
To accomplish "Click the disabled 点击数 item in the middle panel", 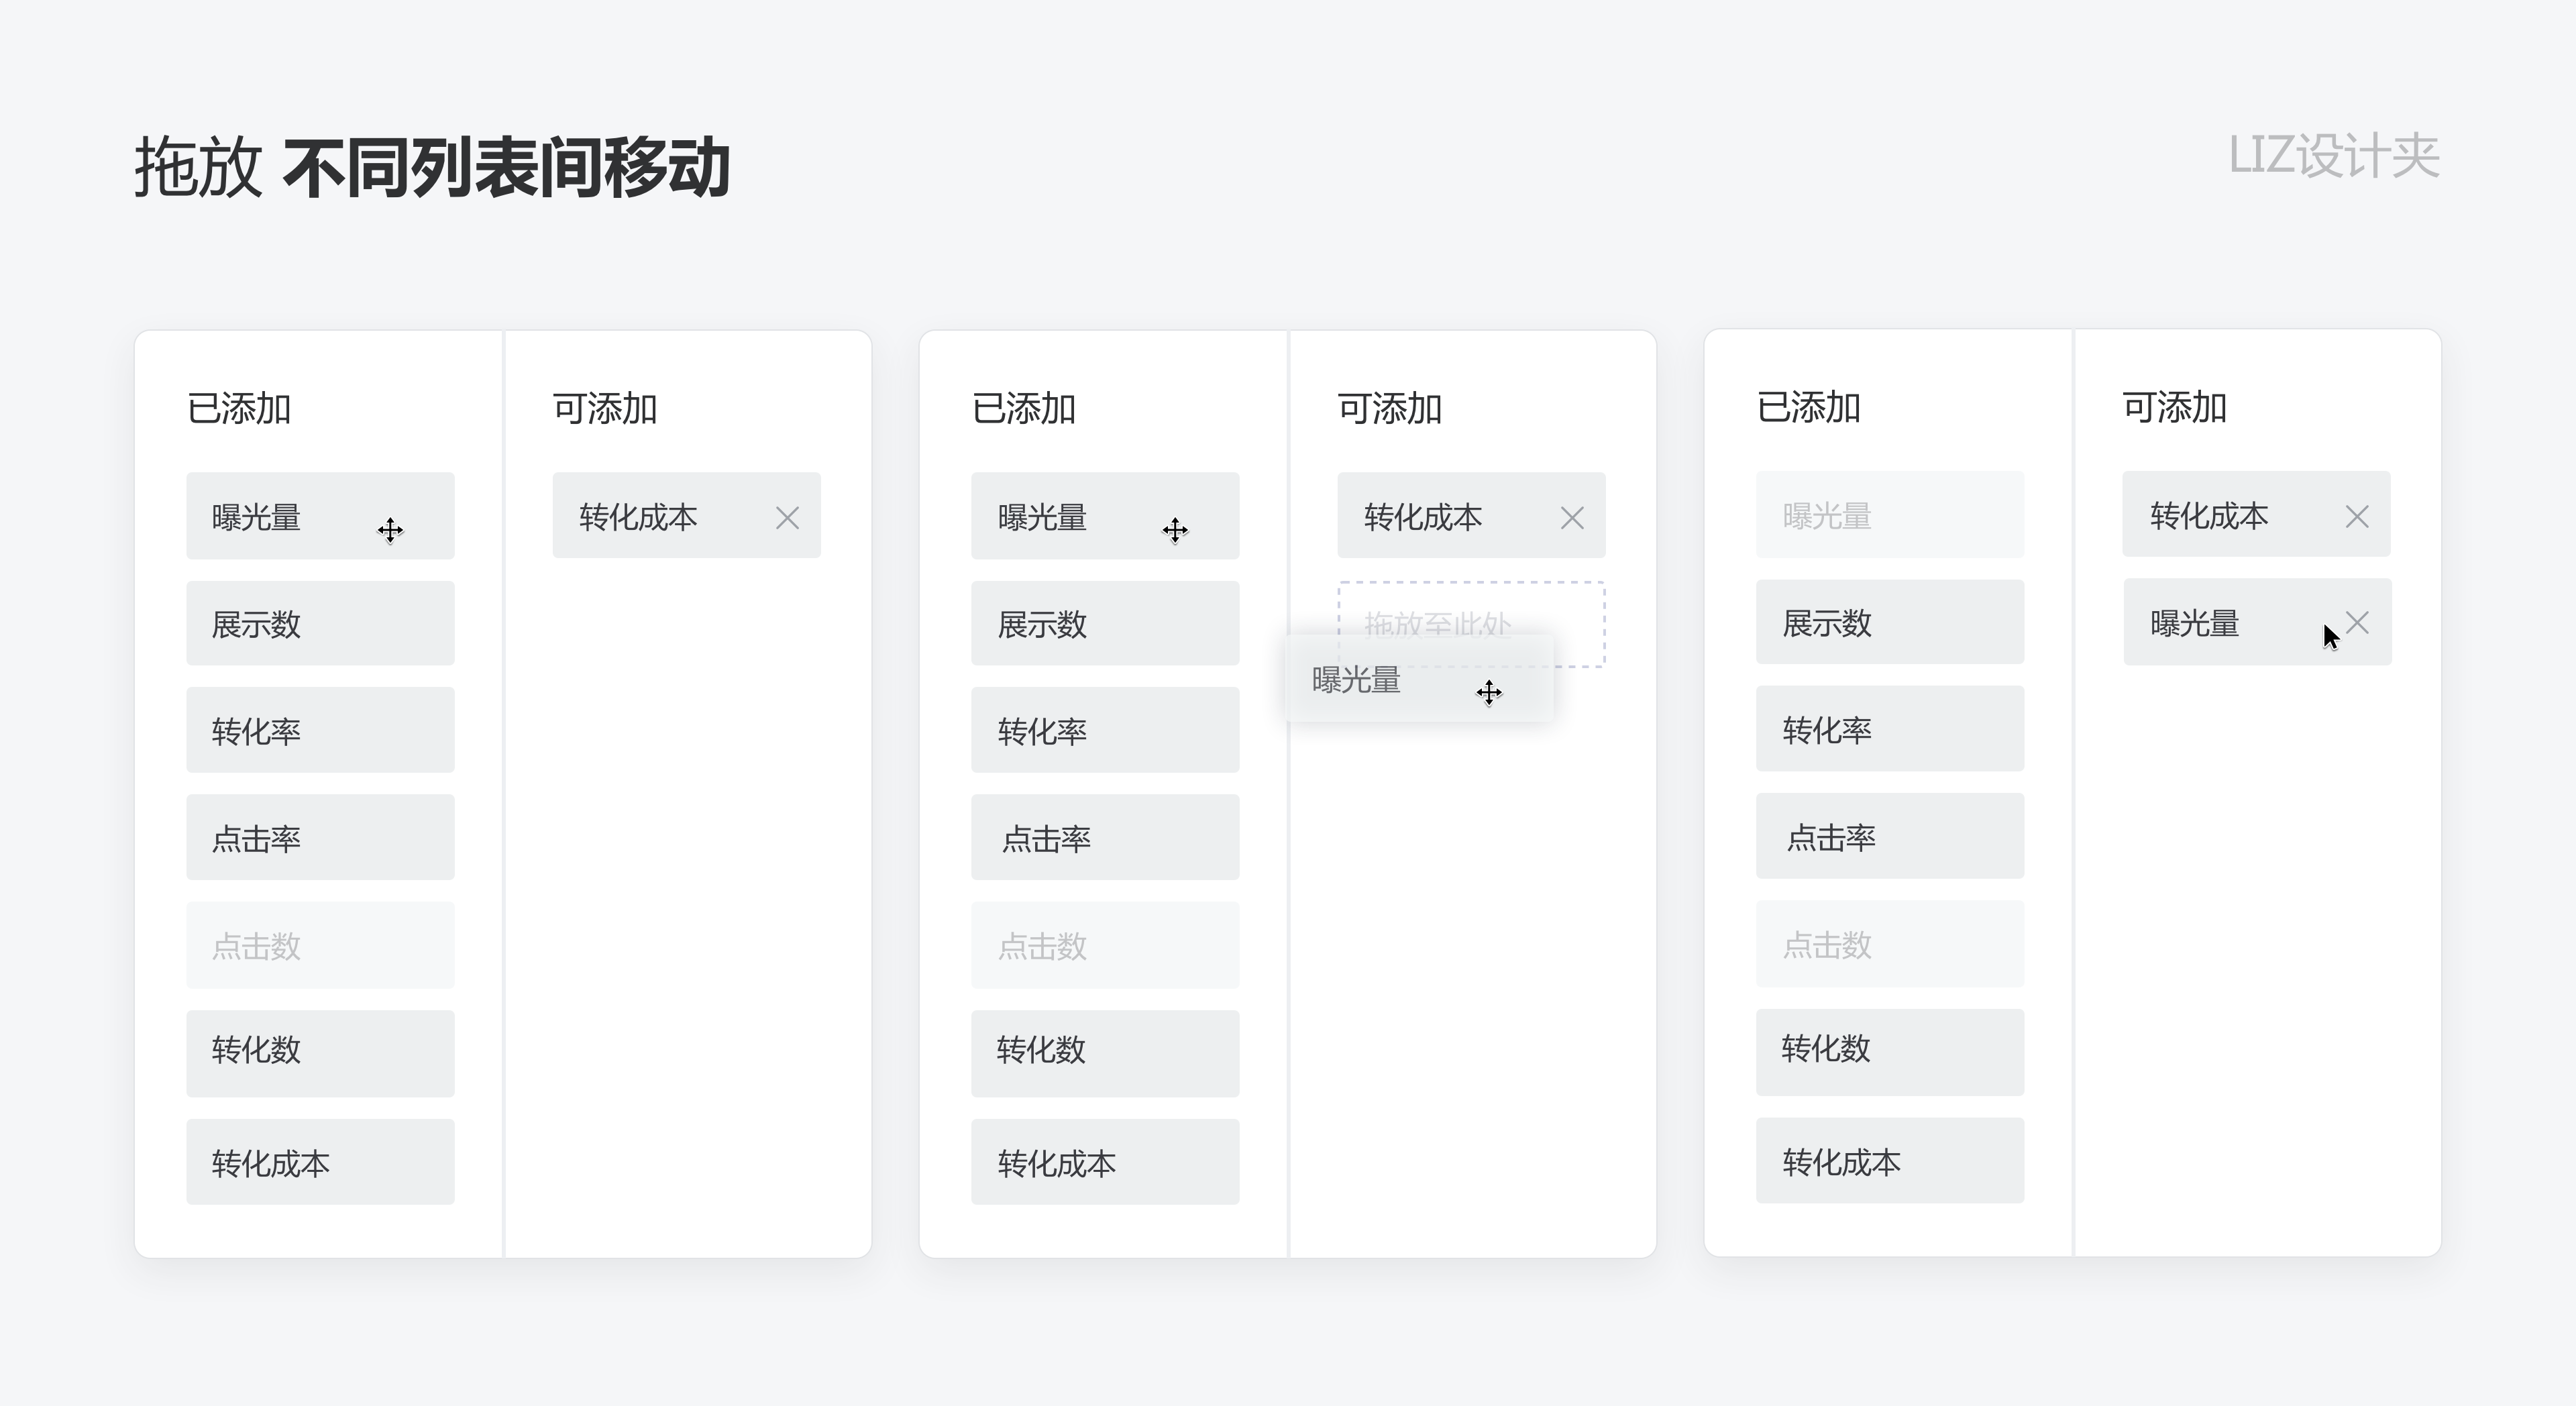I will [1105, 945].
